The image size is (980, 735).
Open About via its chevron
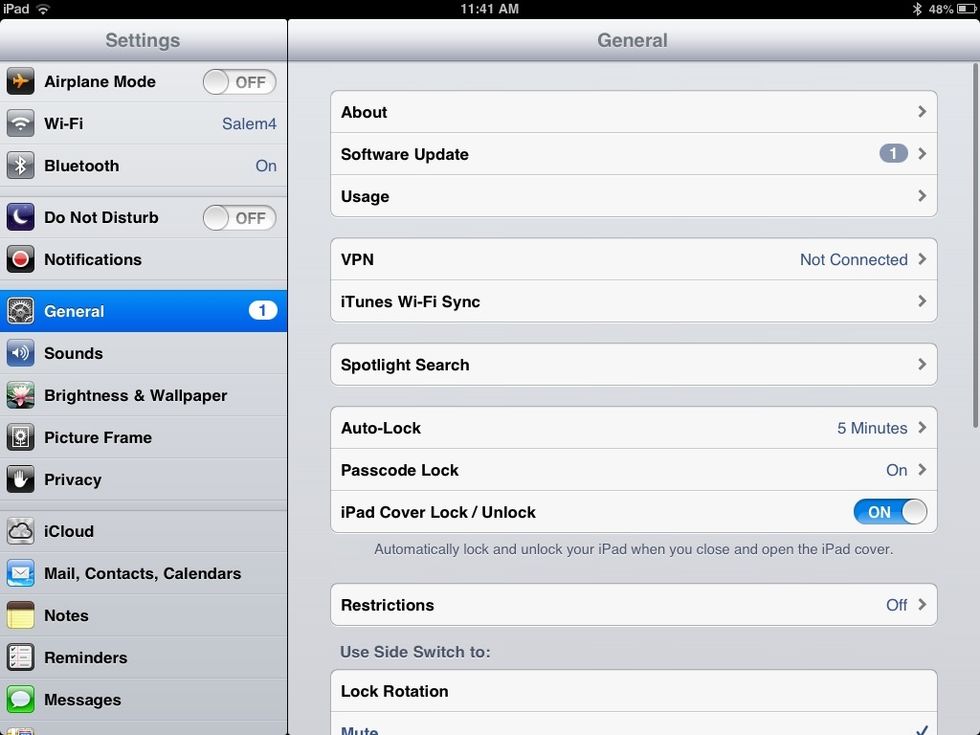click(922, 111)
